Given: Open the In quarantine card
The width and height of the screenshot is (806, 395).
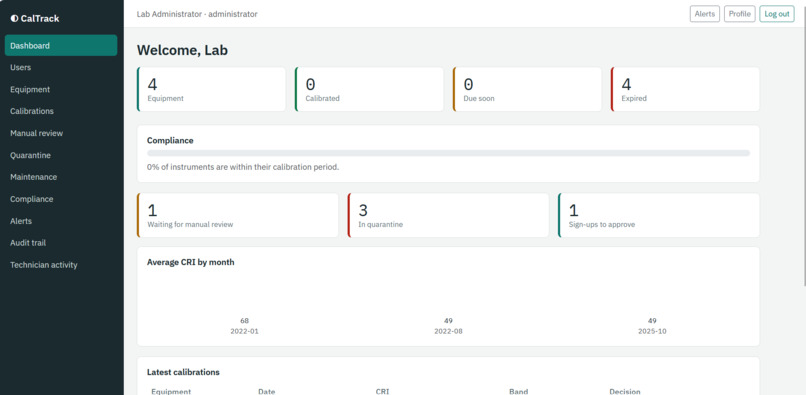Looking at the screenshot, I should coord(448,215).
